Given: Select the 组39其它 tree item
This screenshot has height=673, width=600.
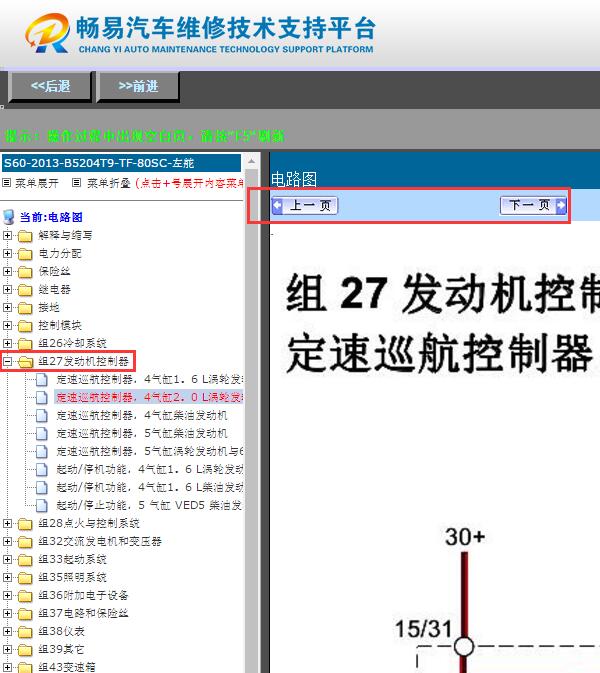Looking at the screenshot, I should tap(61, 649).
